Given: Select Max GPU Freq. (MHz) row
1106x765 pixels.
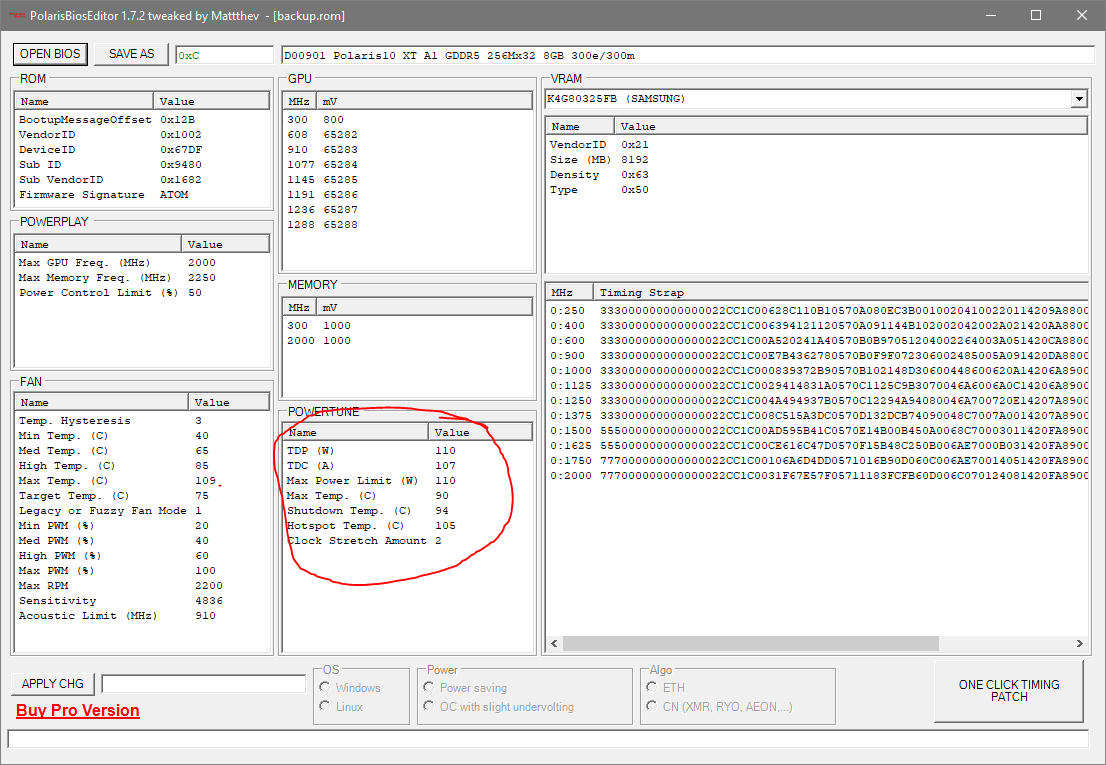Looking at the screenshot, I should pos(142,263).
